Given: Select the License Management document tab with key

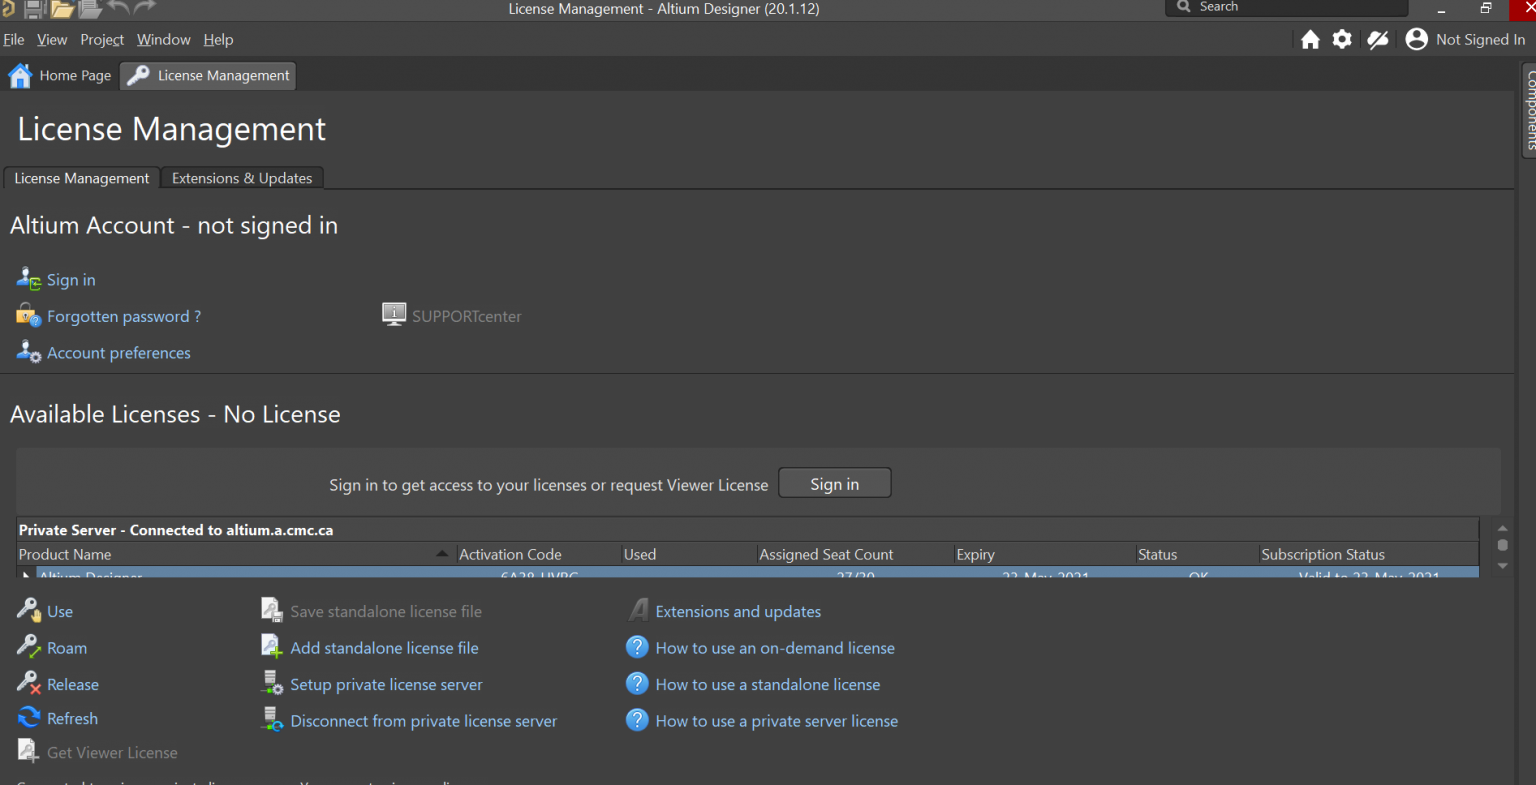Looking at the screenshot, I should tap(208, 76).
